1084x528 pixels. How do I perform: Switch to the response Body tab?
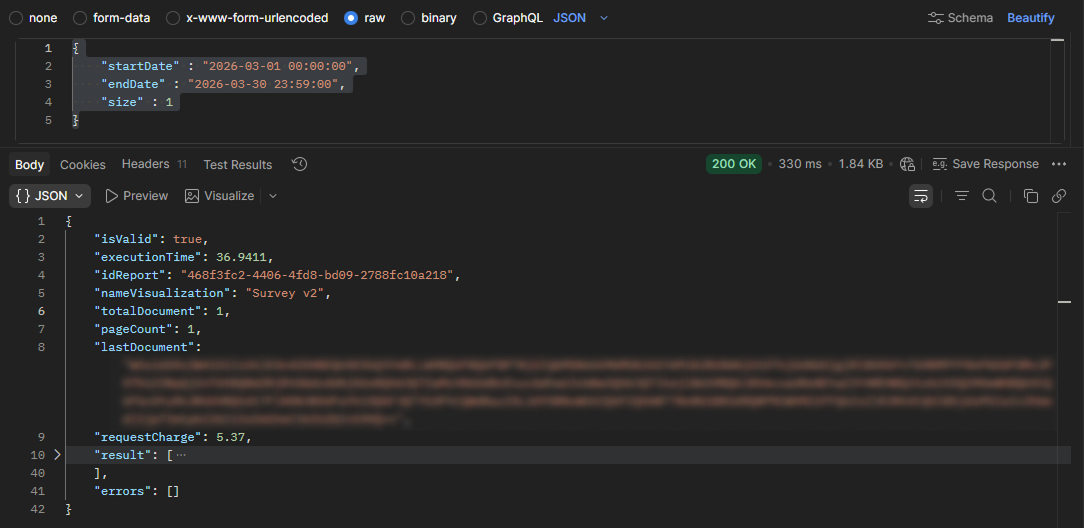pos(29,164)
